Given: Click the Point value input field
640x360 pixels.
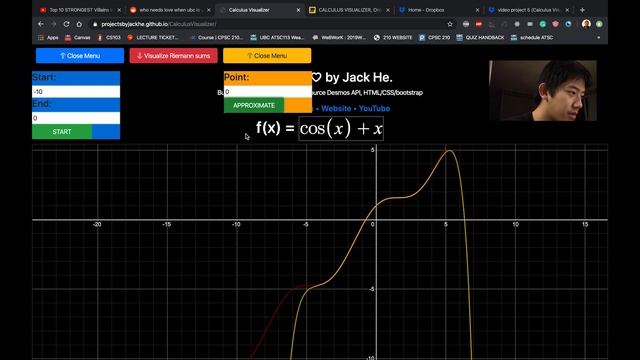Looking at the screenshot, I should [x=268, y=91].
